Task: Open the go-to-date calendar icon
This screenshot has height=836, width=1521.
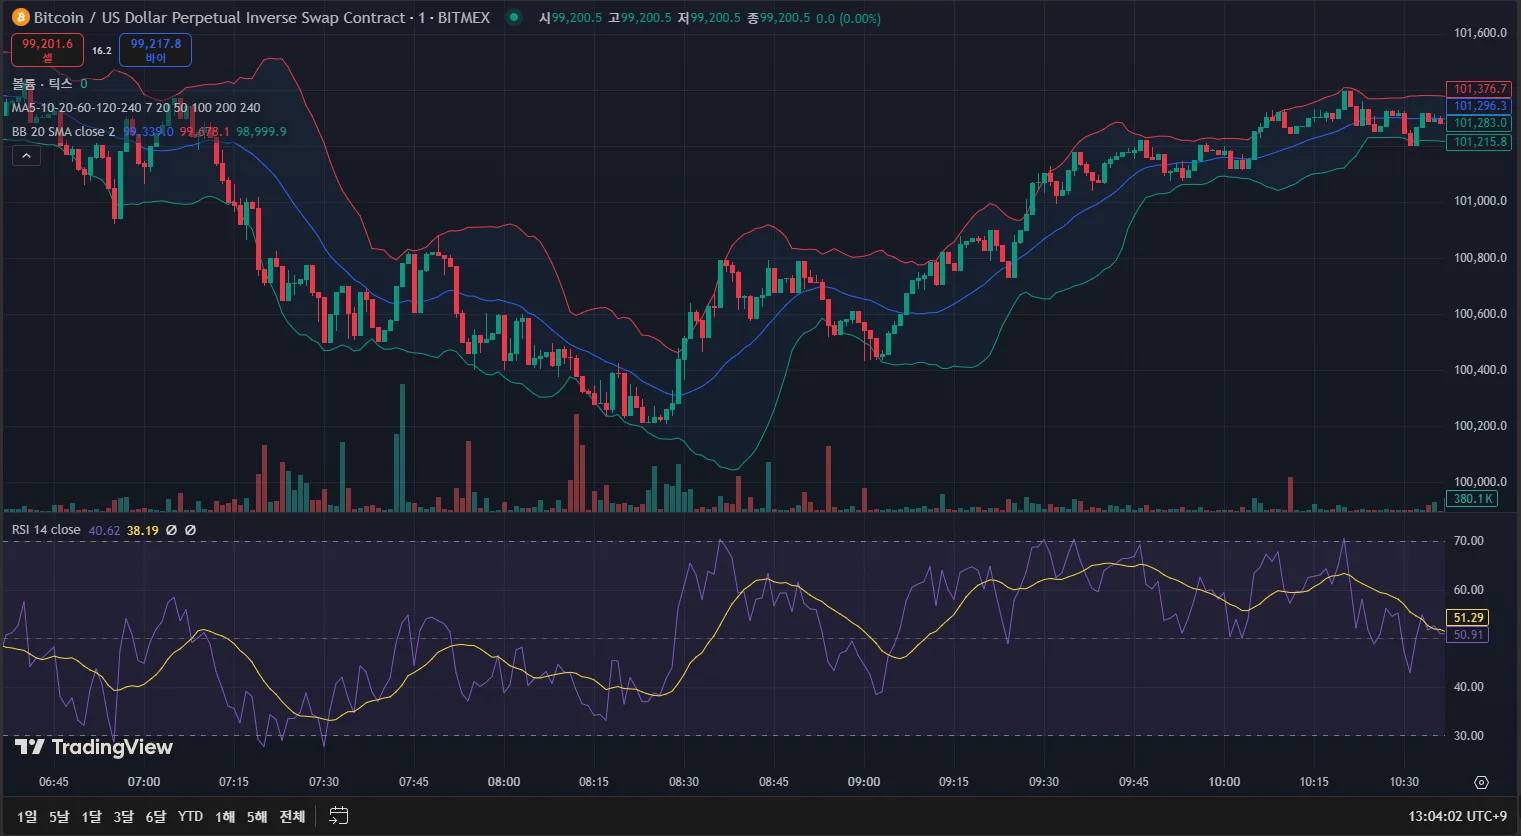Action: pos(339,816)
